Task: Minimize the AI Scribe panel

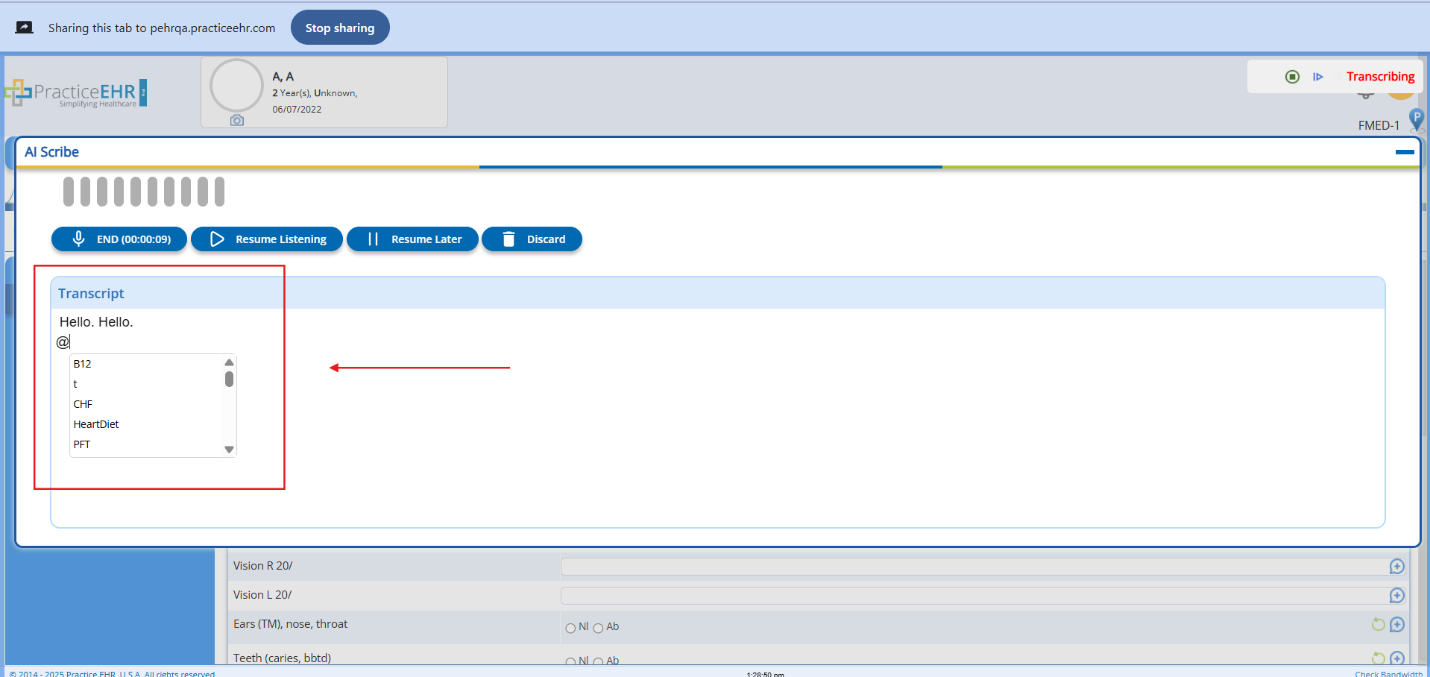Action: pyautogui.click(x=1404, y=152)
